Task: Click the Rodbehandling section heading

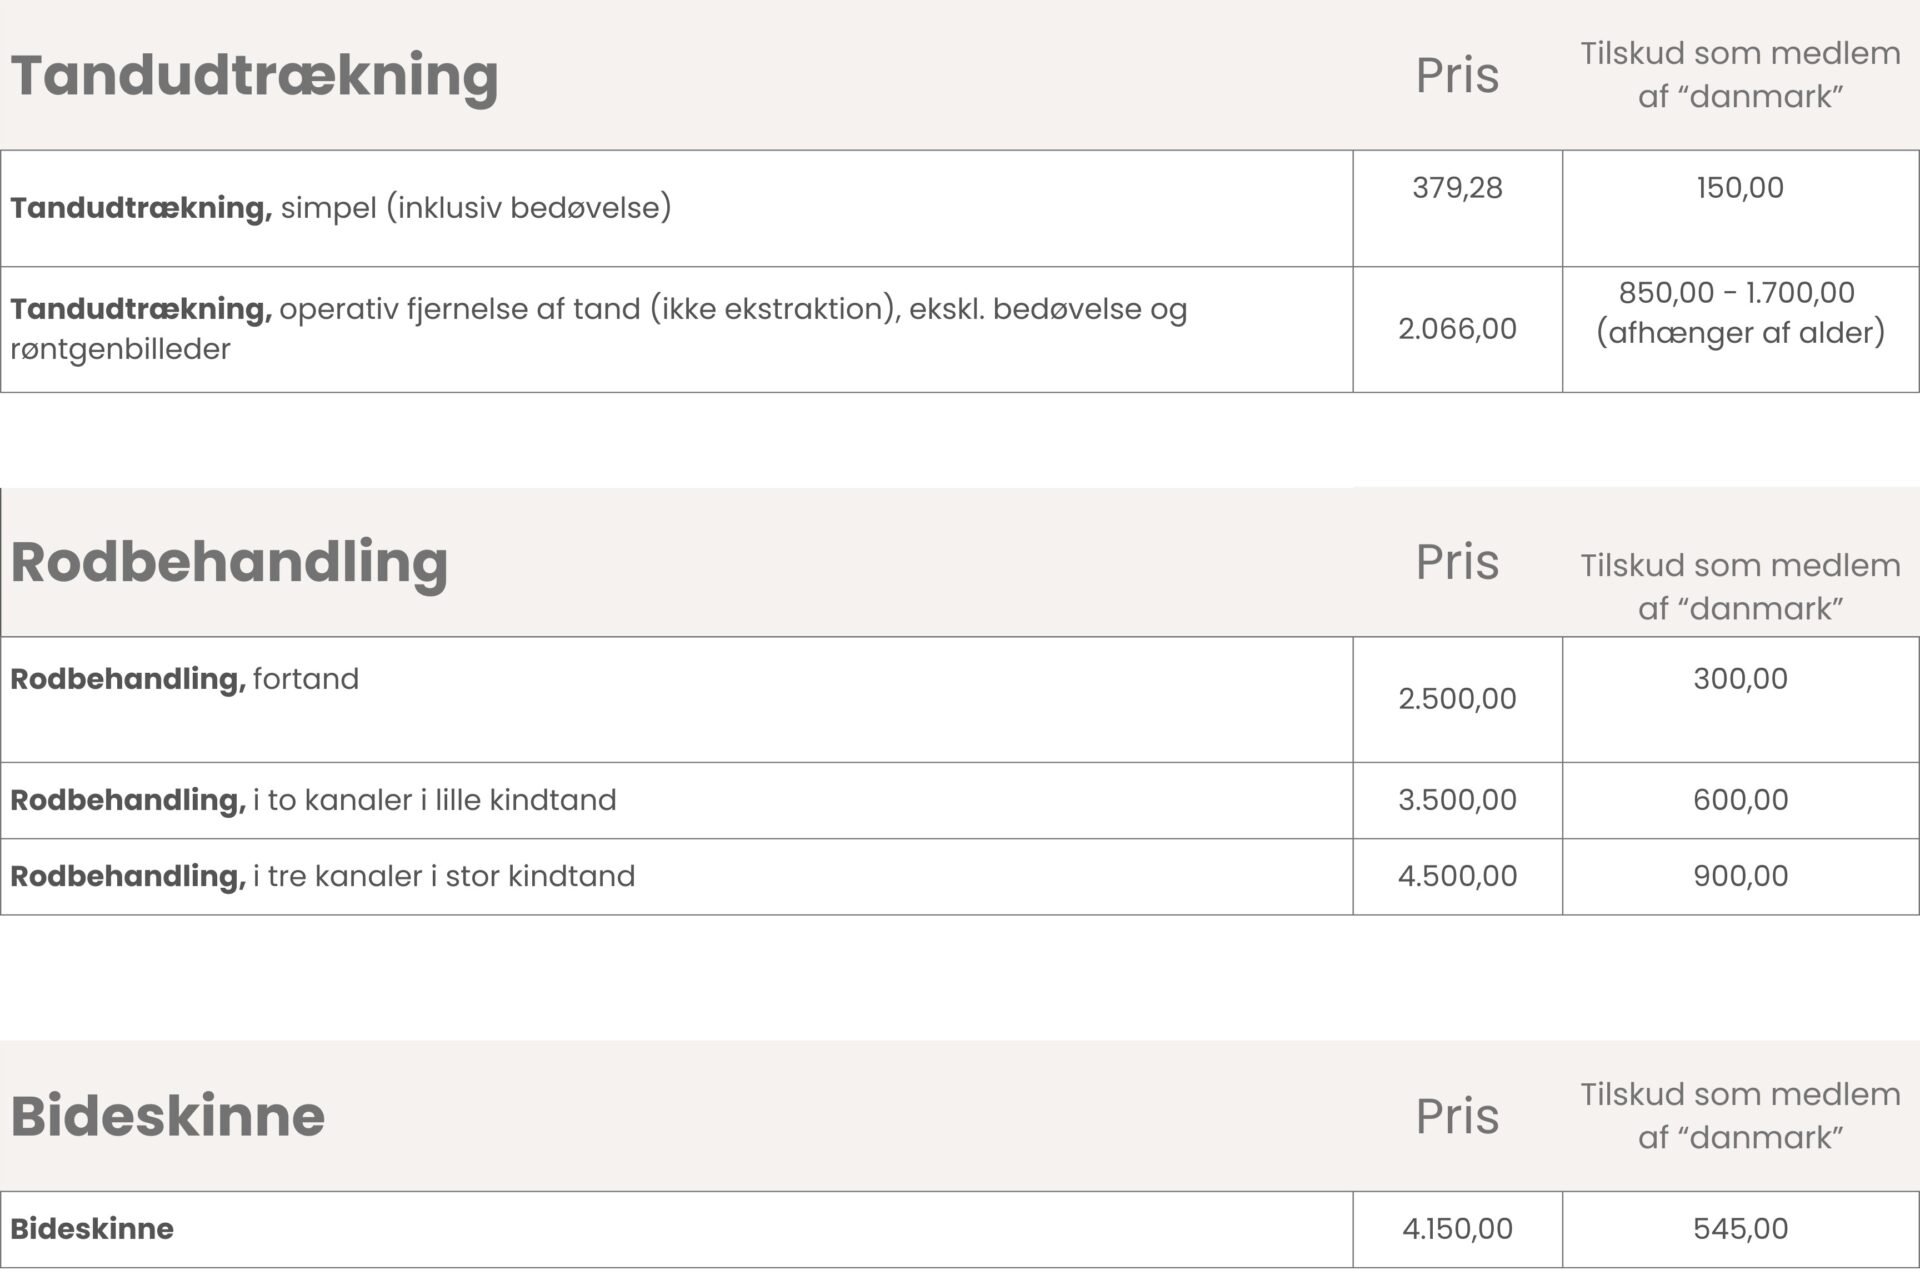Action: [x=229, y=562]
